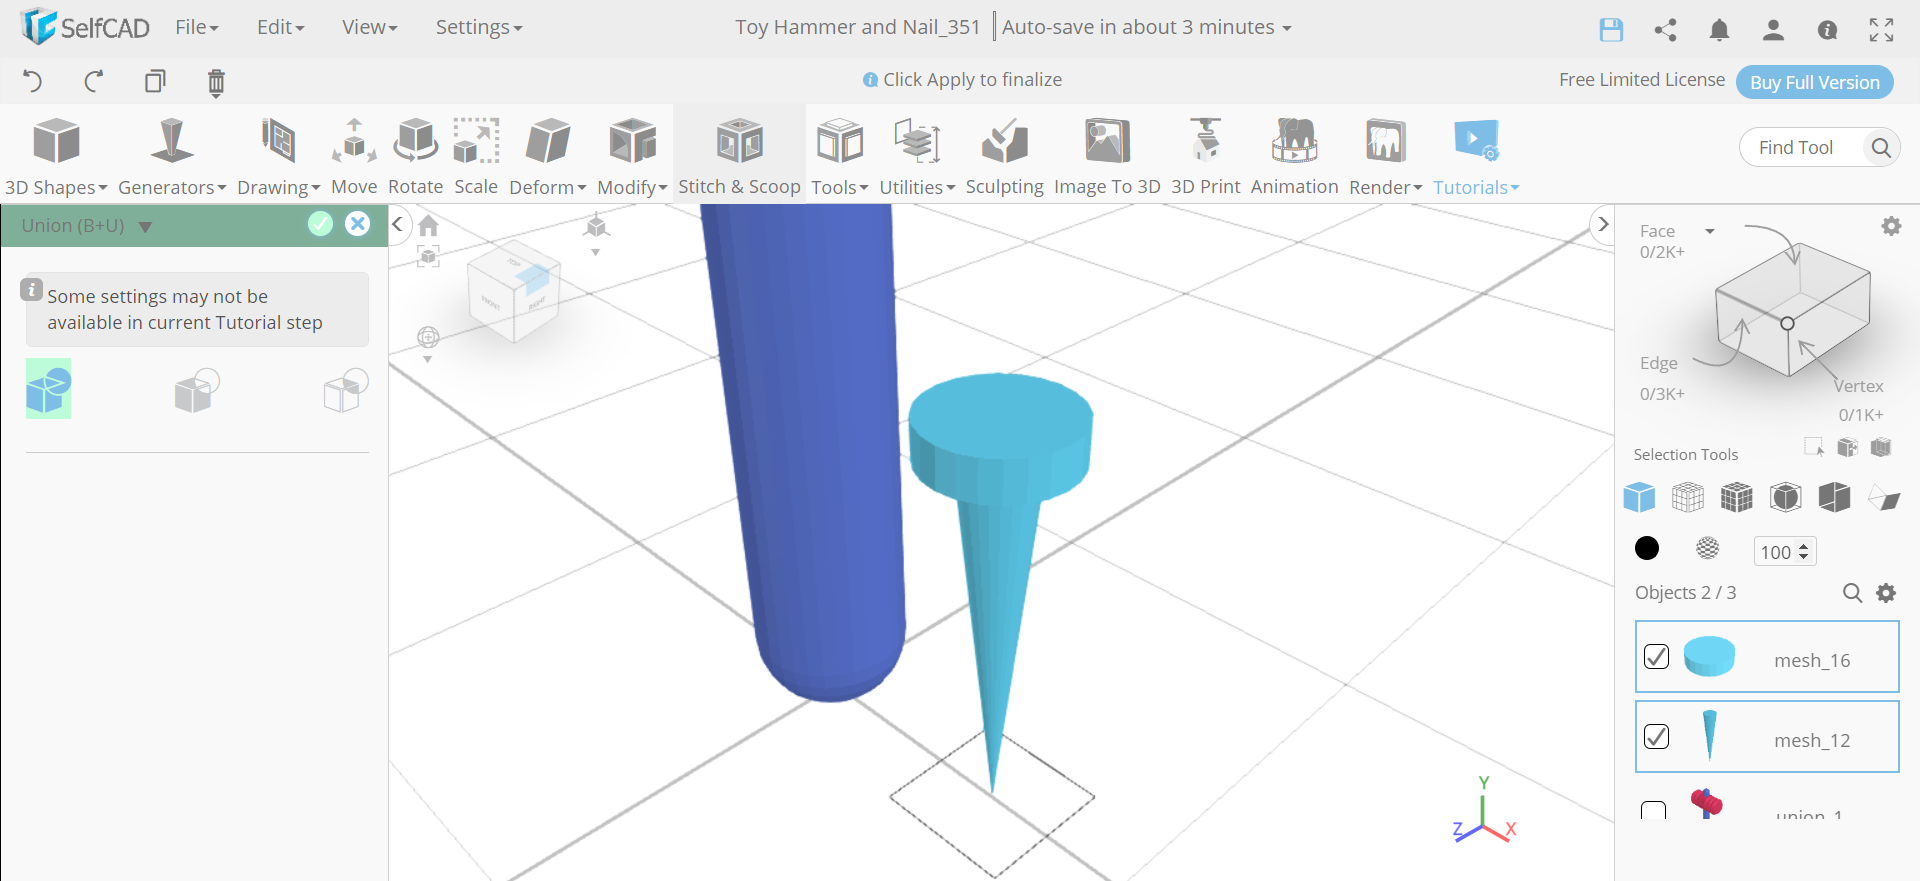Toggle mesh_12 selection checkbox
Screen dimensions: 1920x881
click(x=1656, y=736)
